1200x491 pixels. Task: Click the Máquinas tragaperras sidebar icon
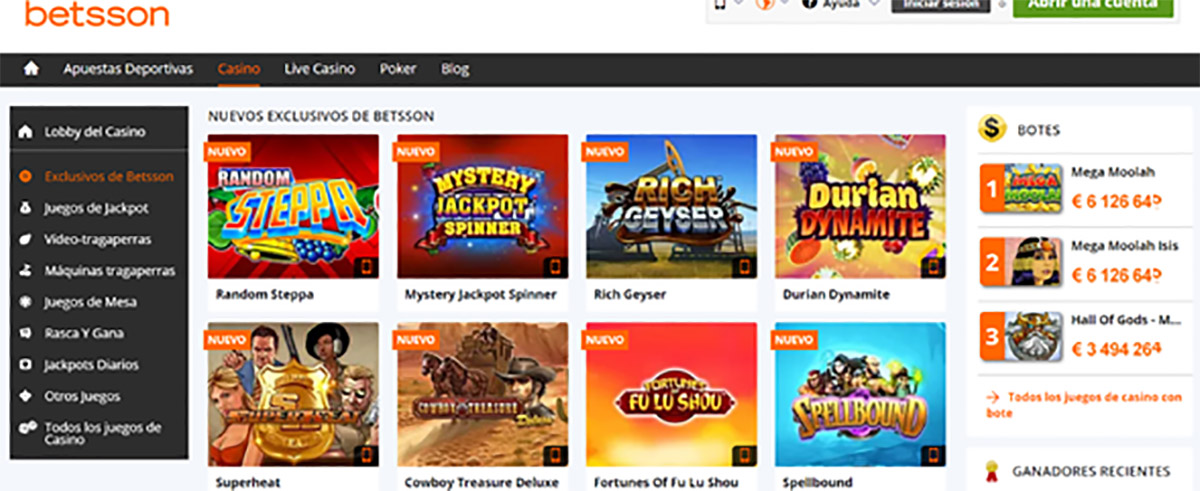[26, 271]
